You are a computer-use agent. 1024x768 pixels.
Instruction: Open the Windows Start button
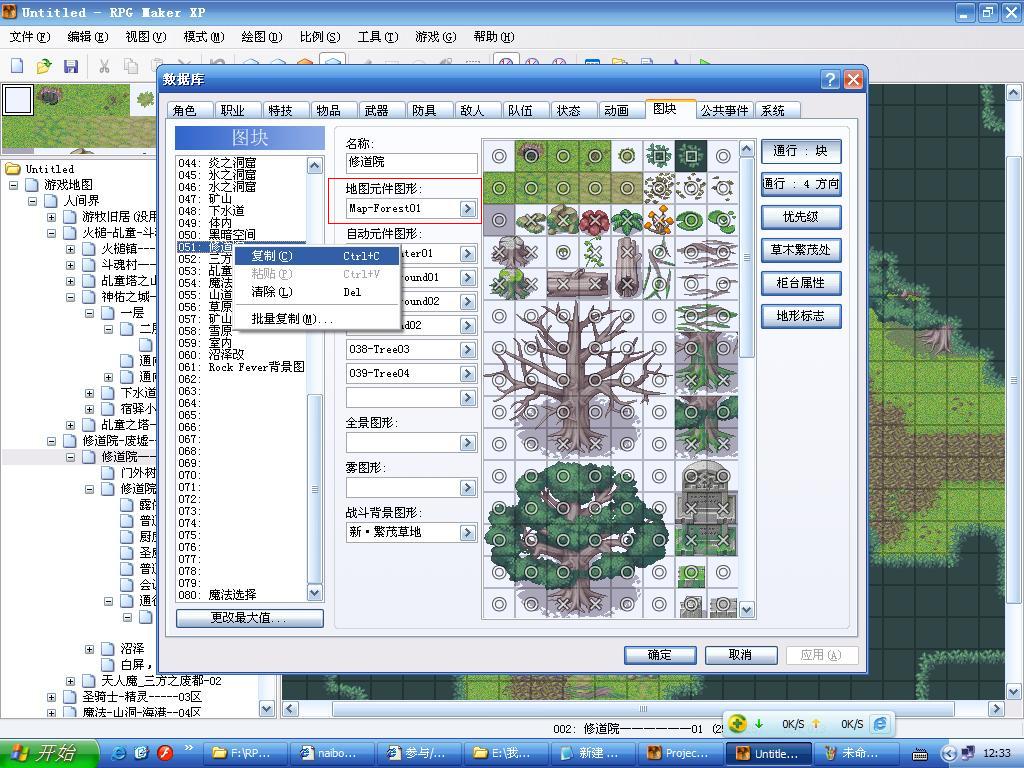pyautogui.click(x=49, y=753)
